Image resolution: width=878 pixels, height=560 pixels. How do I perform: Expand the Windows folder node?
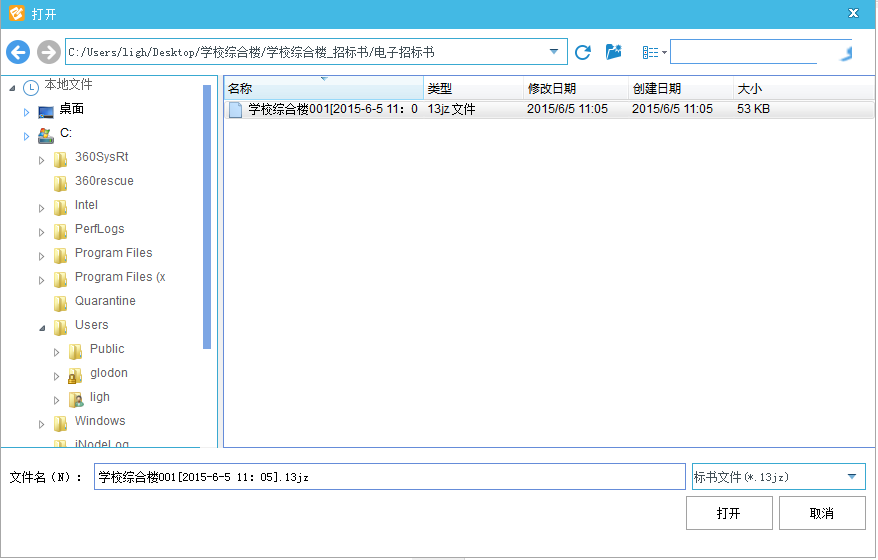click(42, 422)
